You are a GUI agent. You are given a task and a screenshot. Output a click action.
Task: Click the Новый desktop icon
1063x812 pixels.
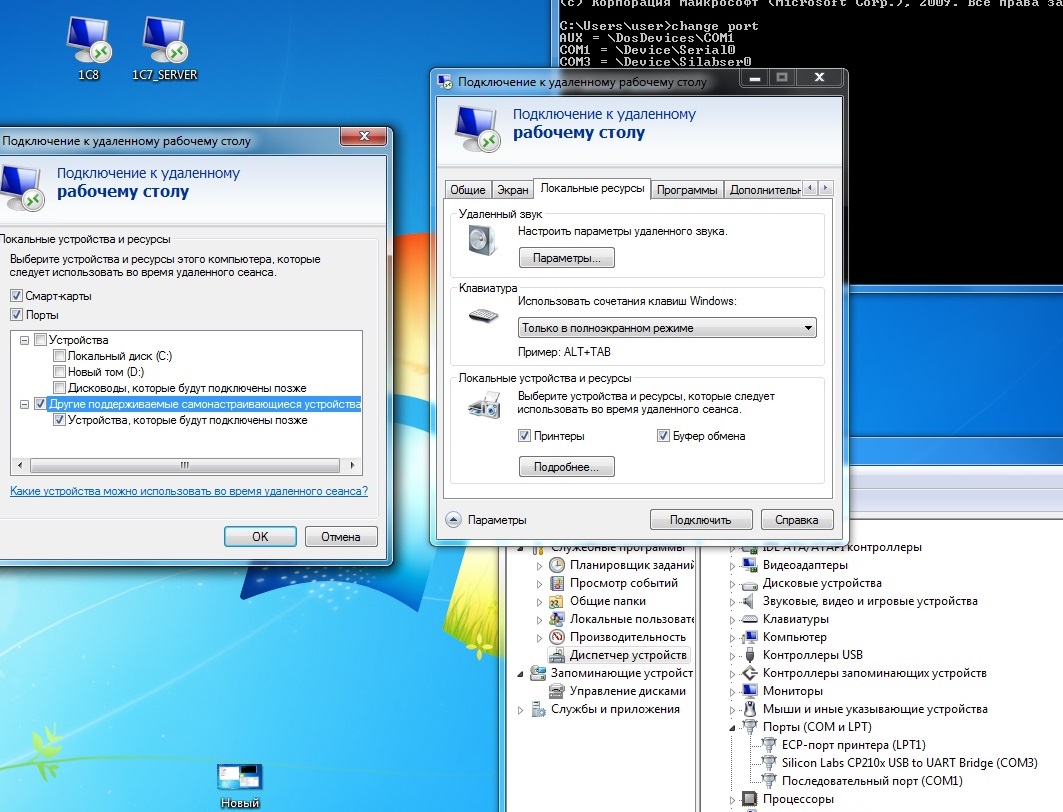[x=240, y=782]
